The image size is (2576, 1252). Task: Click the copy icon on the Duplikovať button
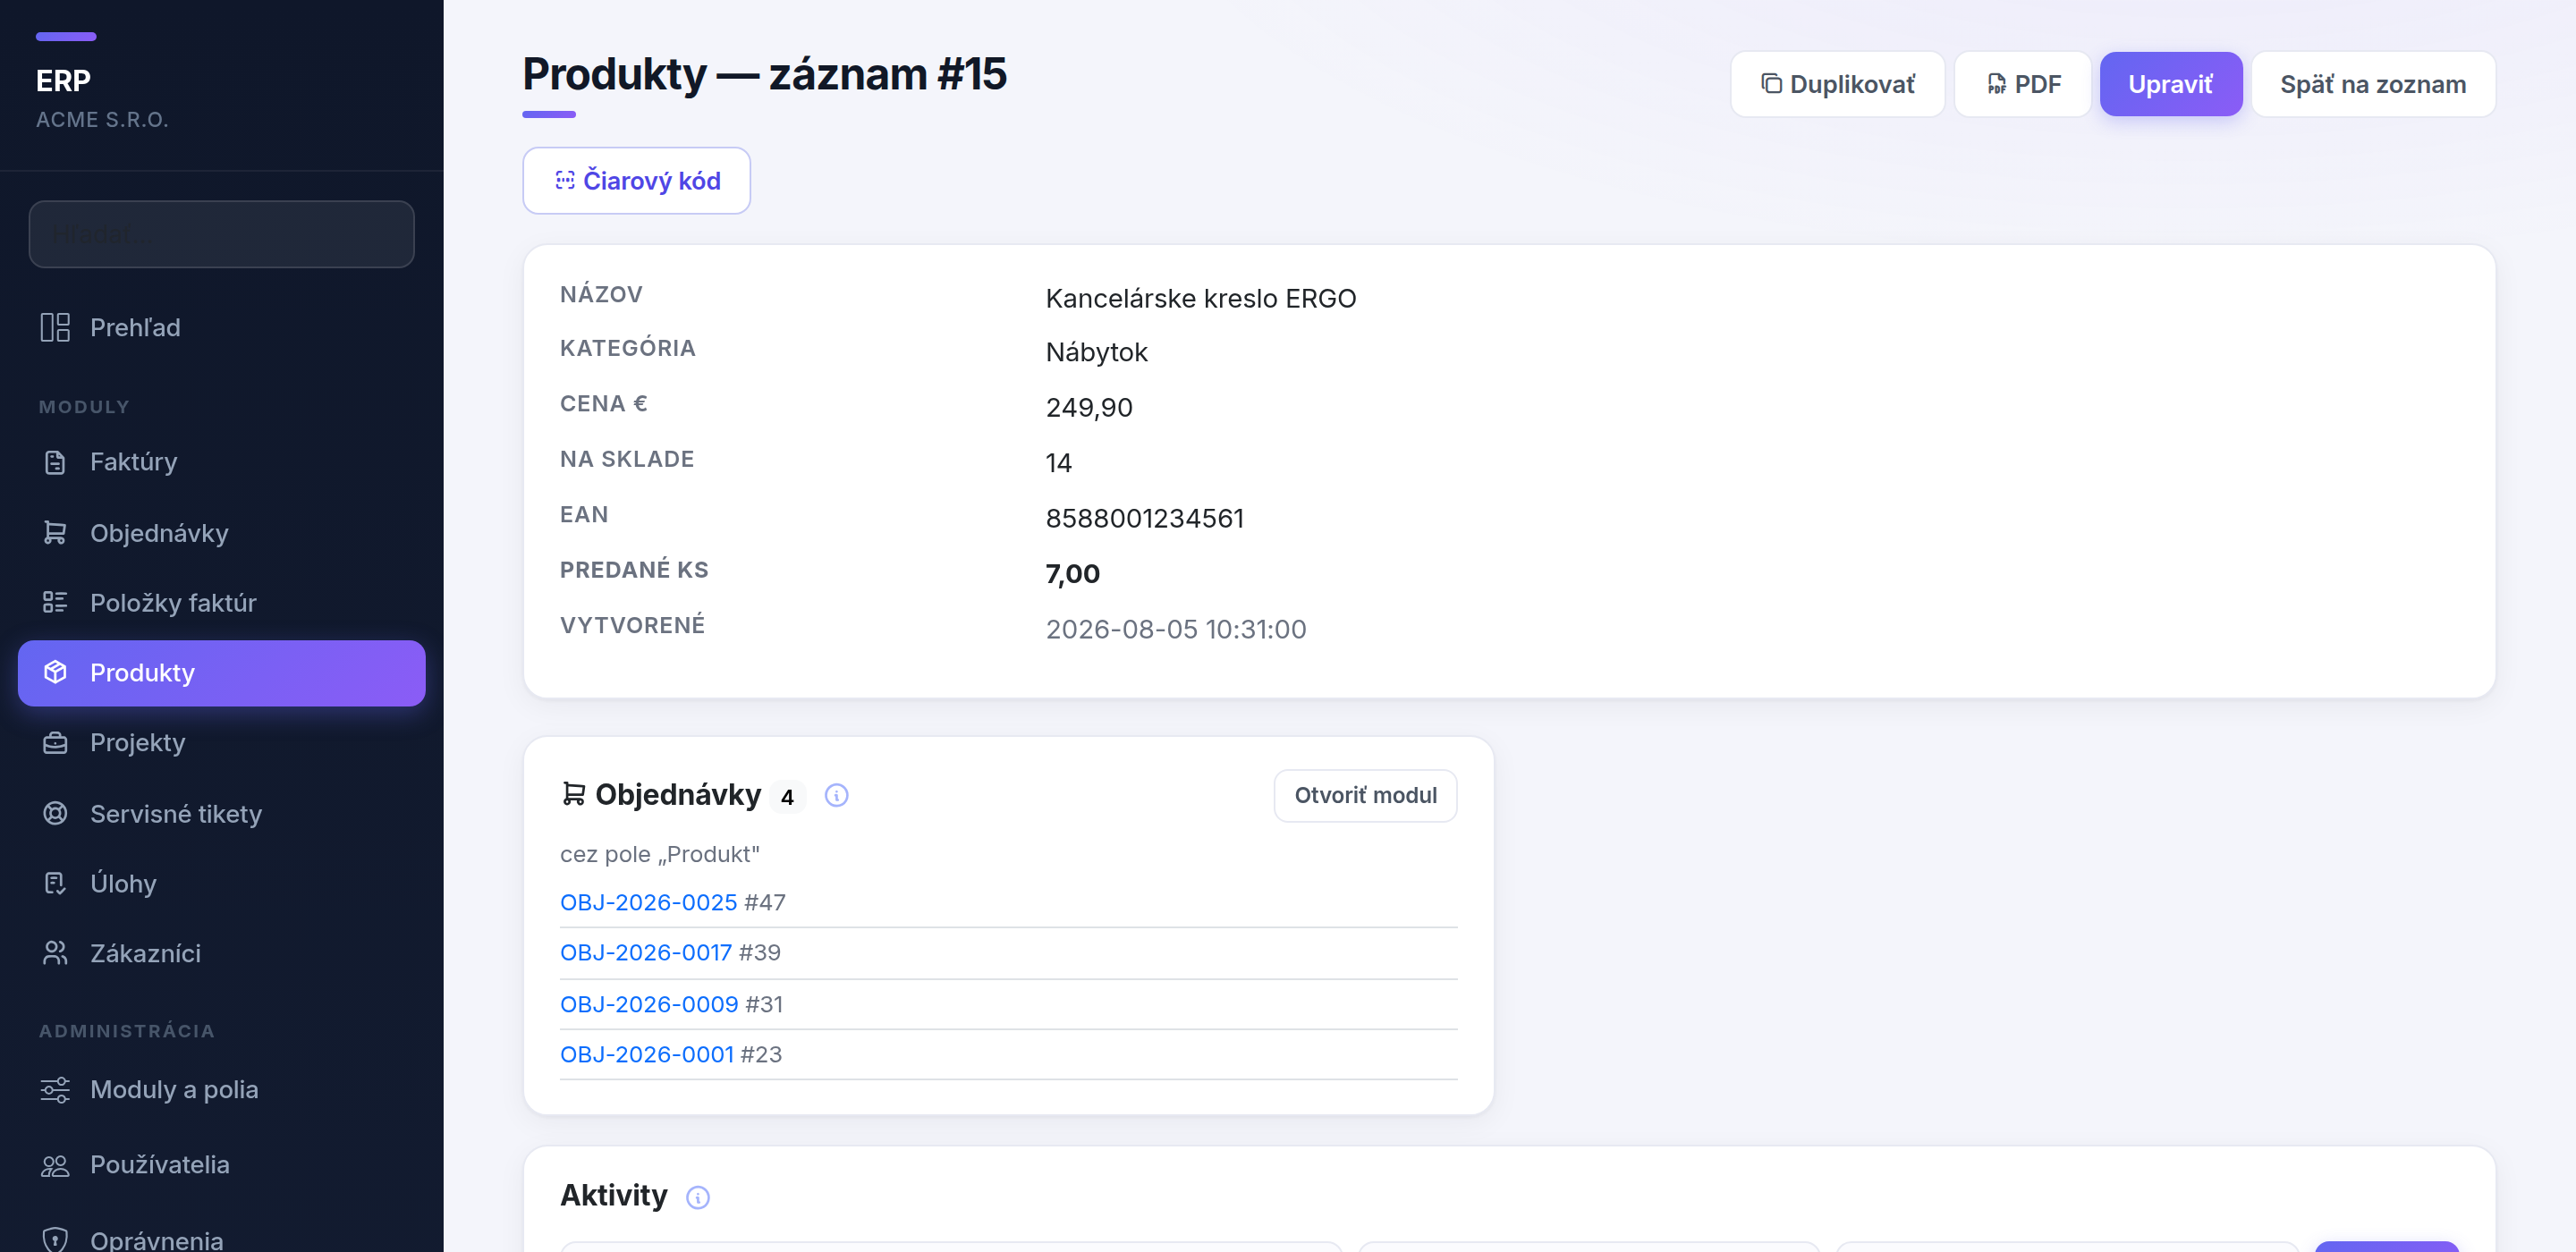1771,84
